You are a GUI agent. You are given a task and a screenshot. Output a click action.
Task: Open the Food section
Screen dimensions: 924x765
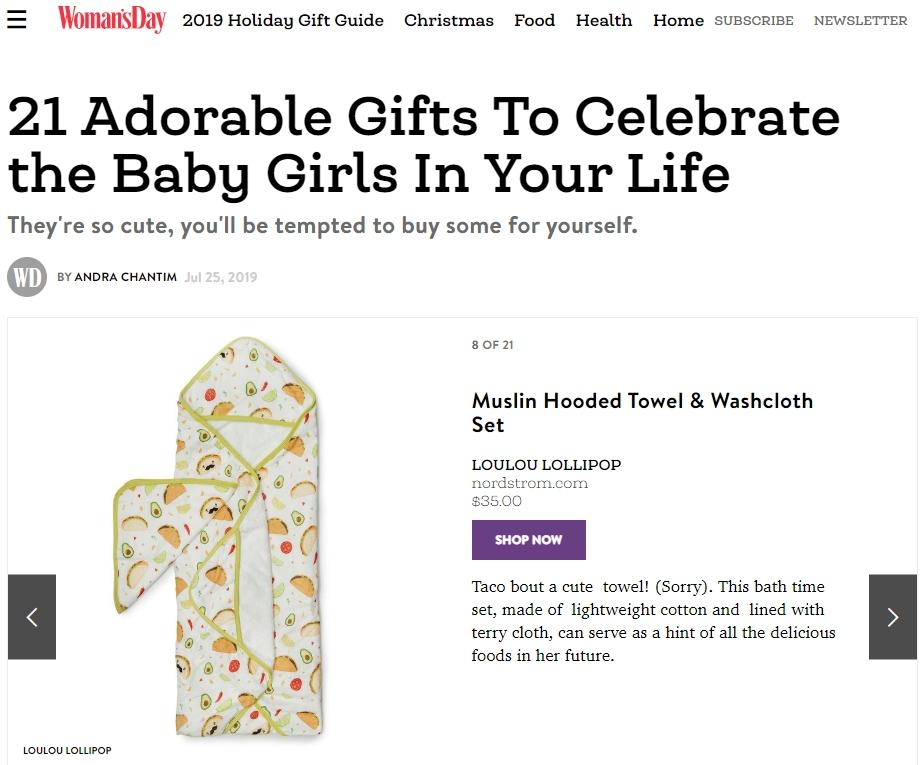point(535,20)
